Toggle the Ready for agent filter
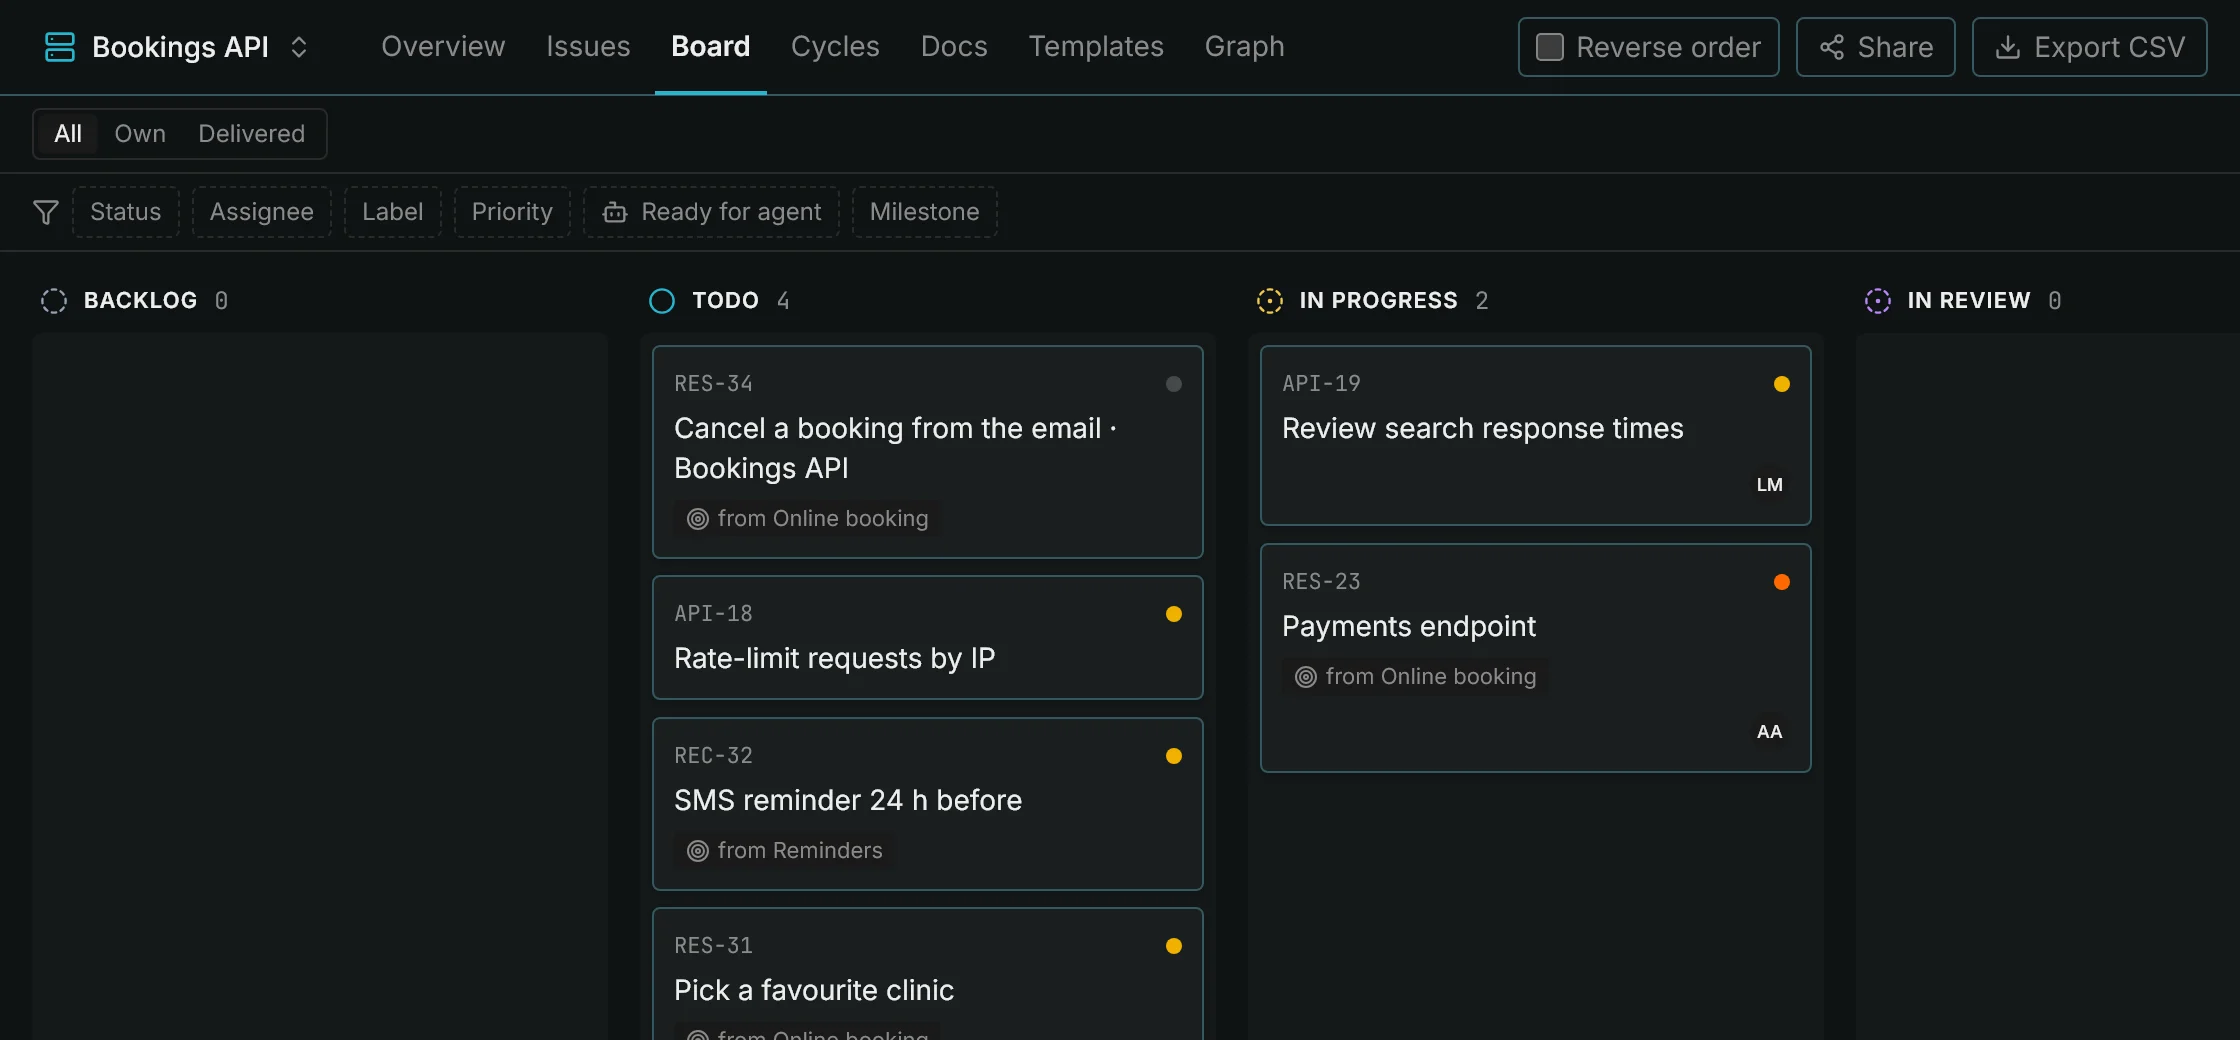Viewport: 2240px width, 1040px height. 712,212
